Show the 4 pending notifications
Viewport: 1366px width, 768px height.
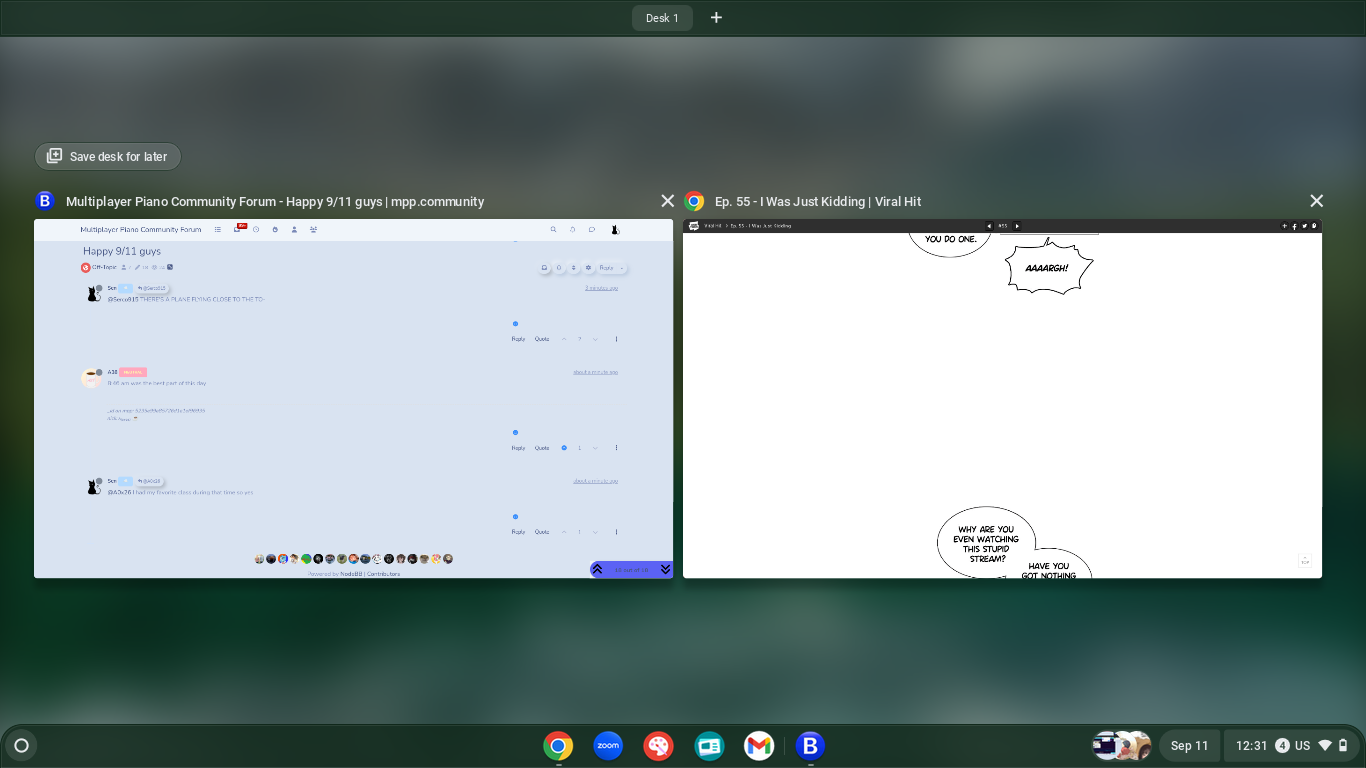(x=1282, y=746)
